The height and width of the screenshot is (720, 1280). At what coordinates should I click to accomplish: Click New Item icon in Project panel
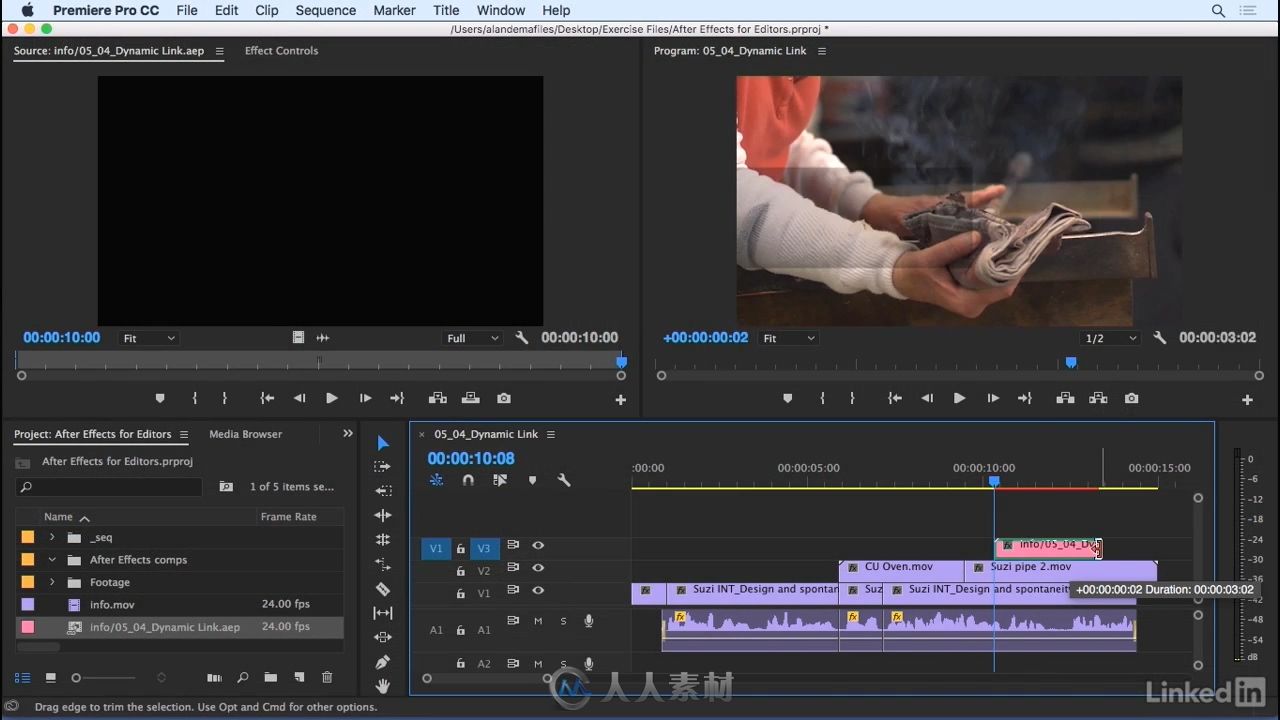[298, 677]
